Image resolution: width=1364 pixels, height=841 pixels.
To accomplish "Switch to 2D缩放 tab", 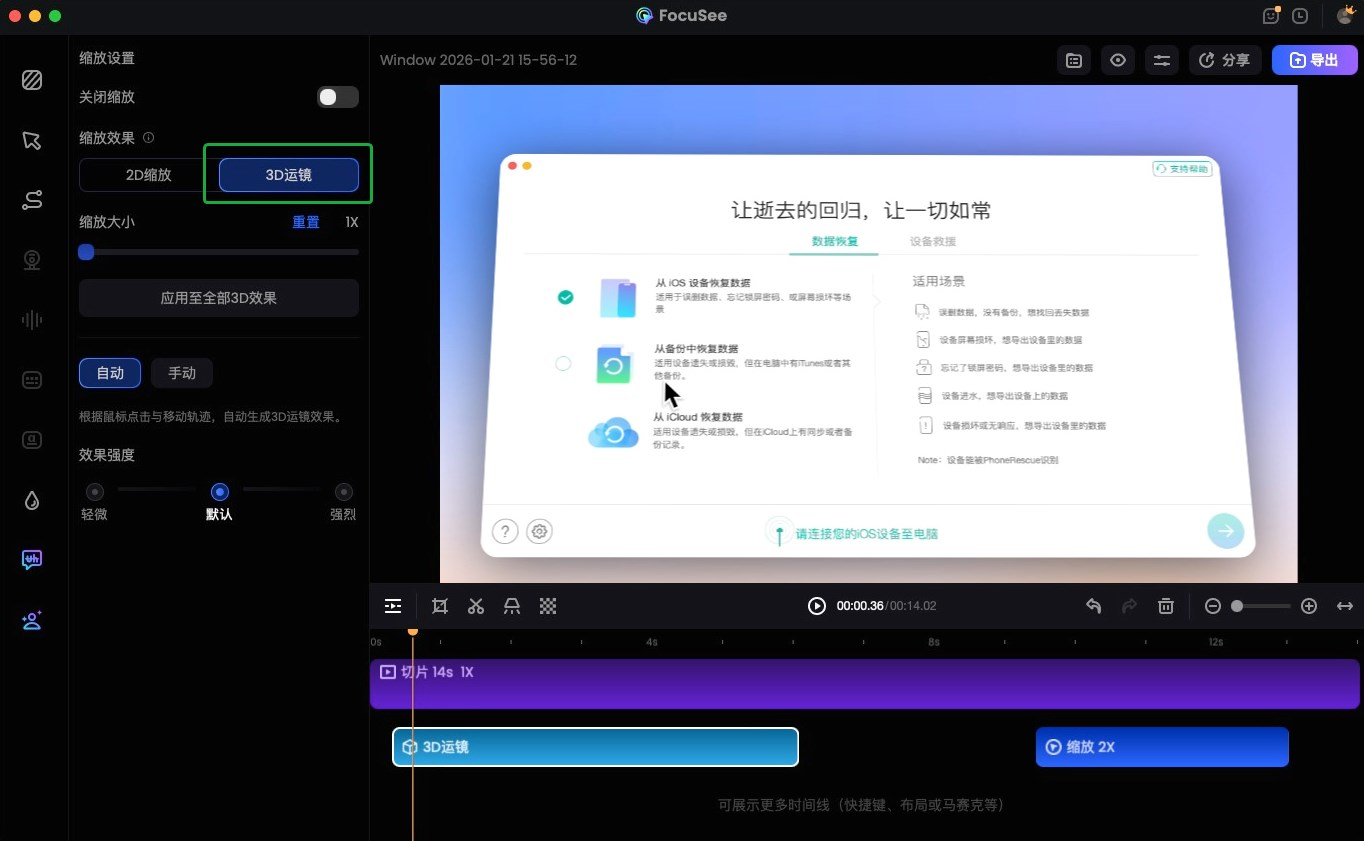I will [148, 175].
